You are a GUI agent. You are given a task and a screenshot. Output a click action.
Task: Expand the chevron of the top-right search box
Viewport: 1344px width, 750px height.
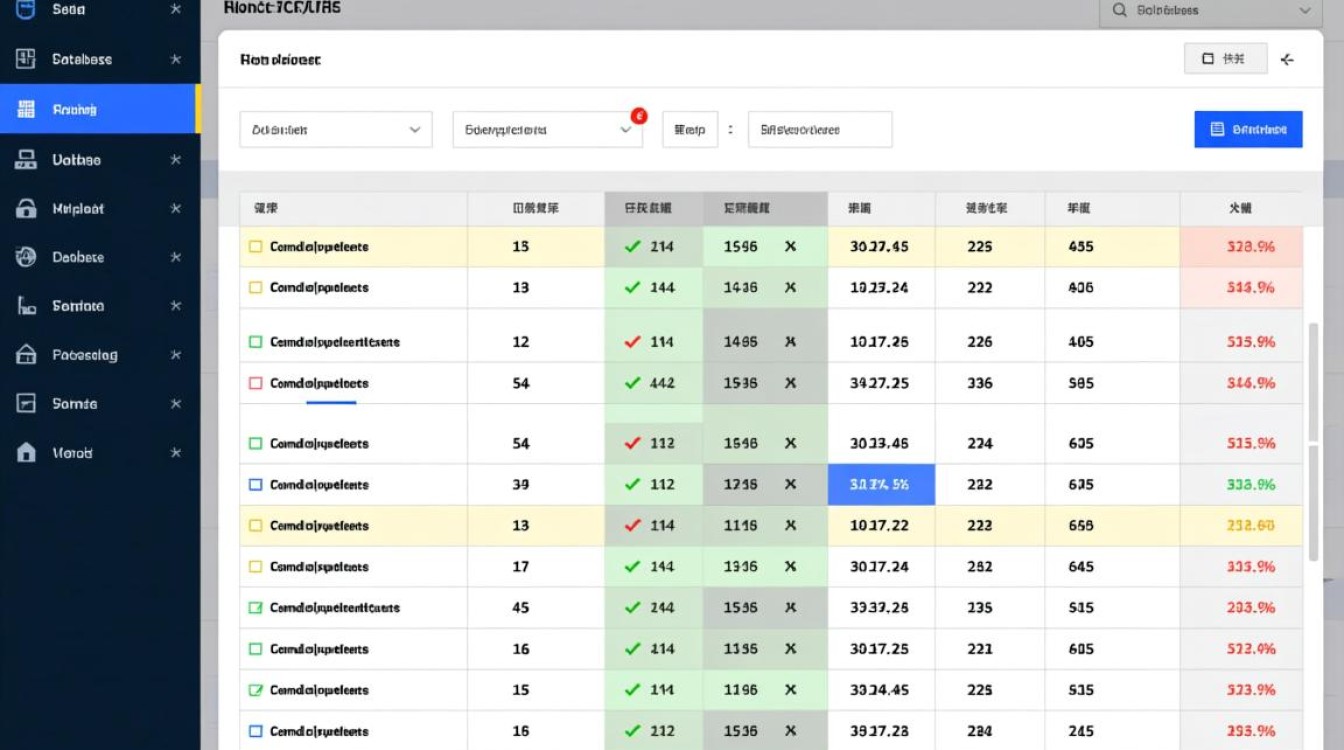[x=1304, y=10]
